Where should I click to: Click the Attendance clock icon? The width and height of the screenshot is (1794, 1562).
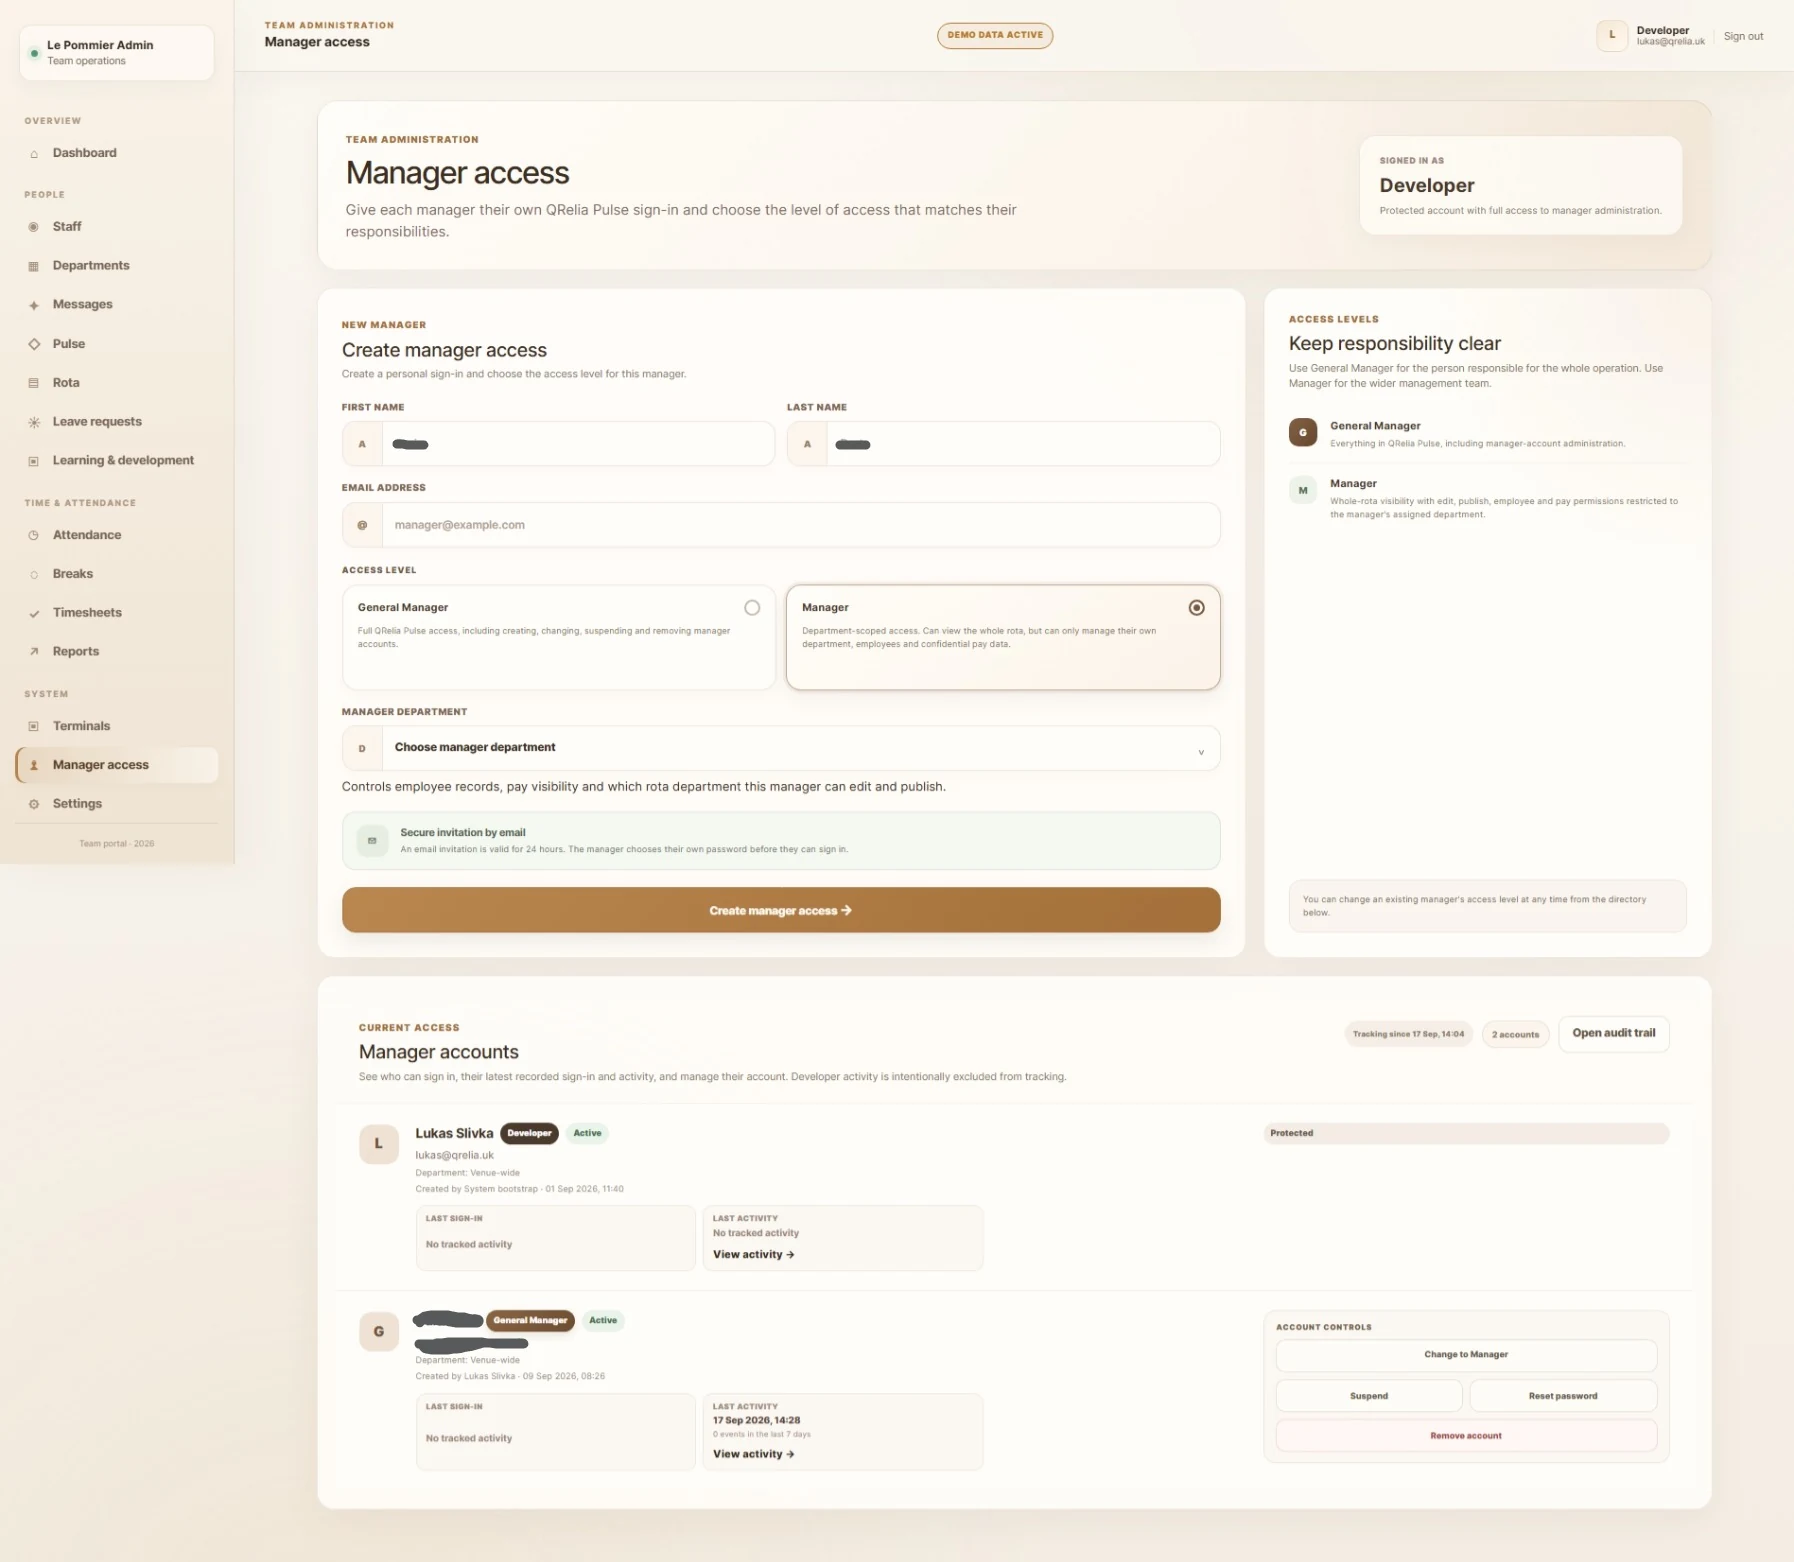click(34, 535)
